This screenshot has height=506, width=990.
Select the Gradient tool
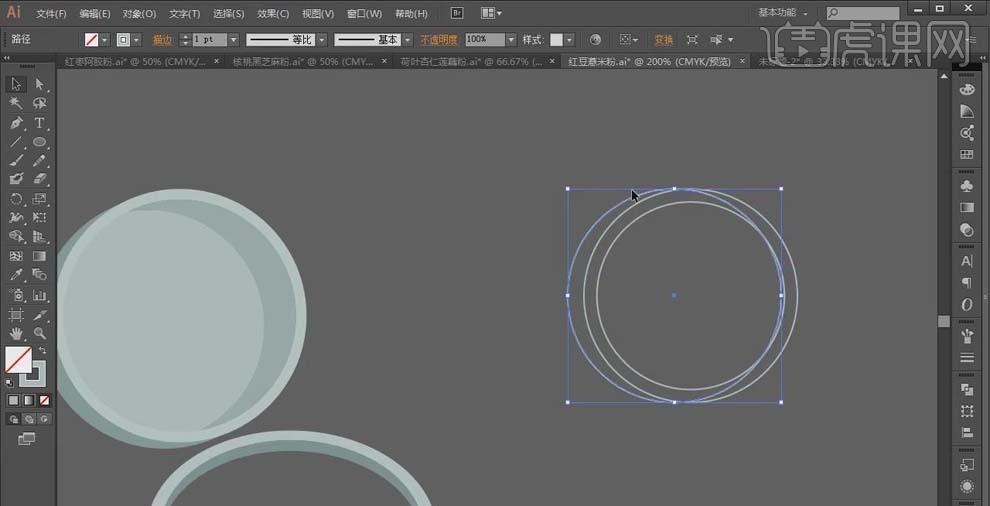(x=40, y=256)
